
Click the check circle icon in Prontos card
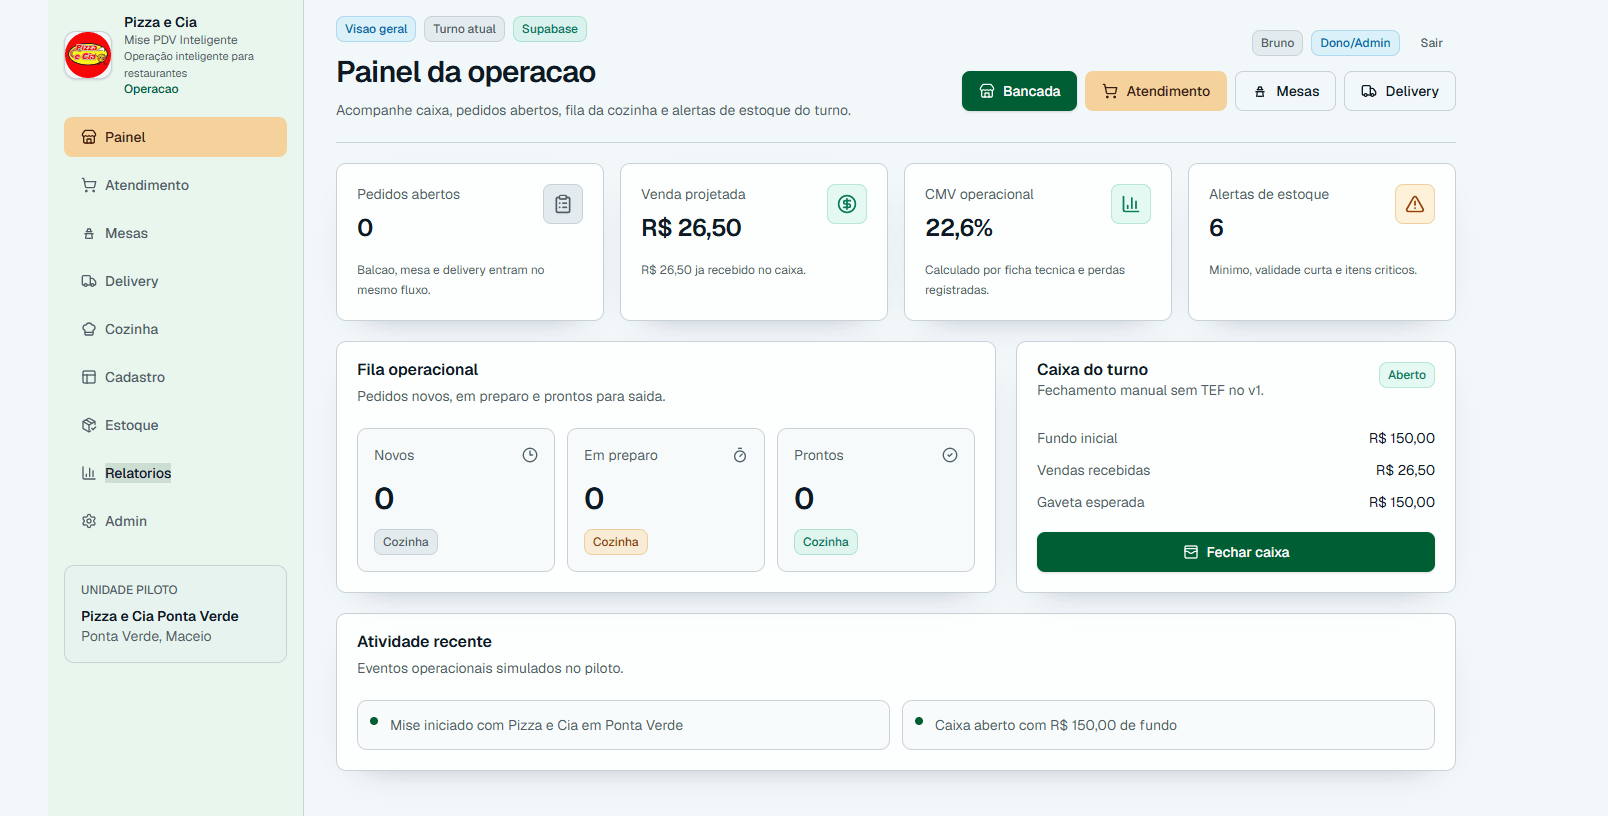click(950, 455)
